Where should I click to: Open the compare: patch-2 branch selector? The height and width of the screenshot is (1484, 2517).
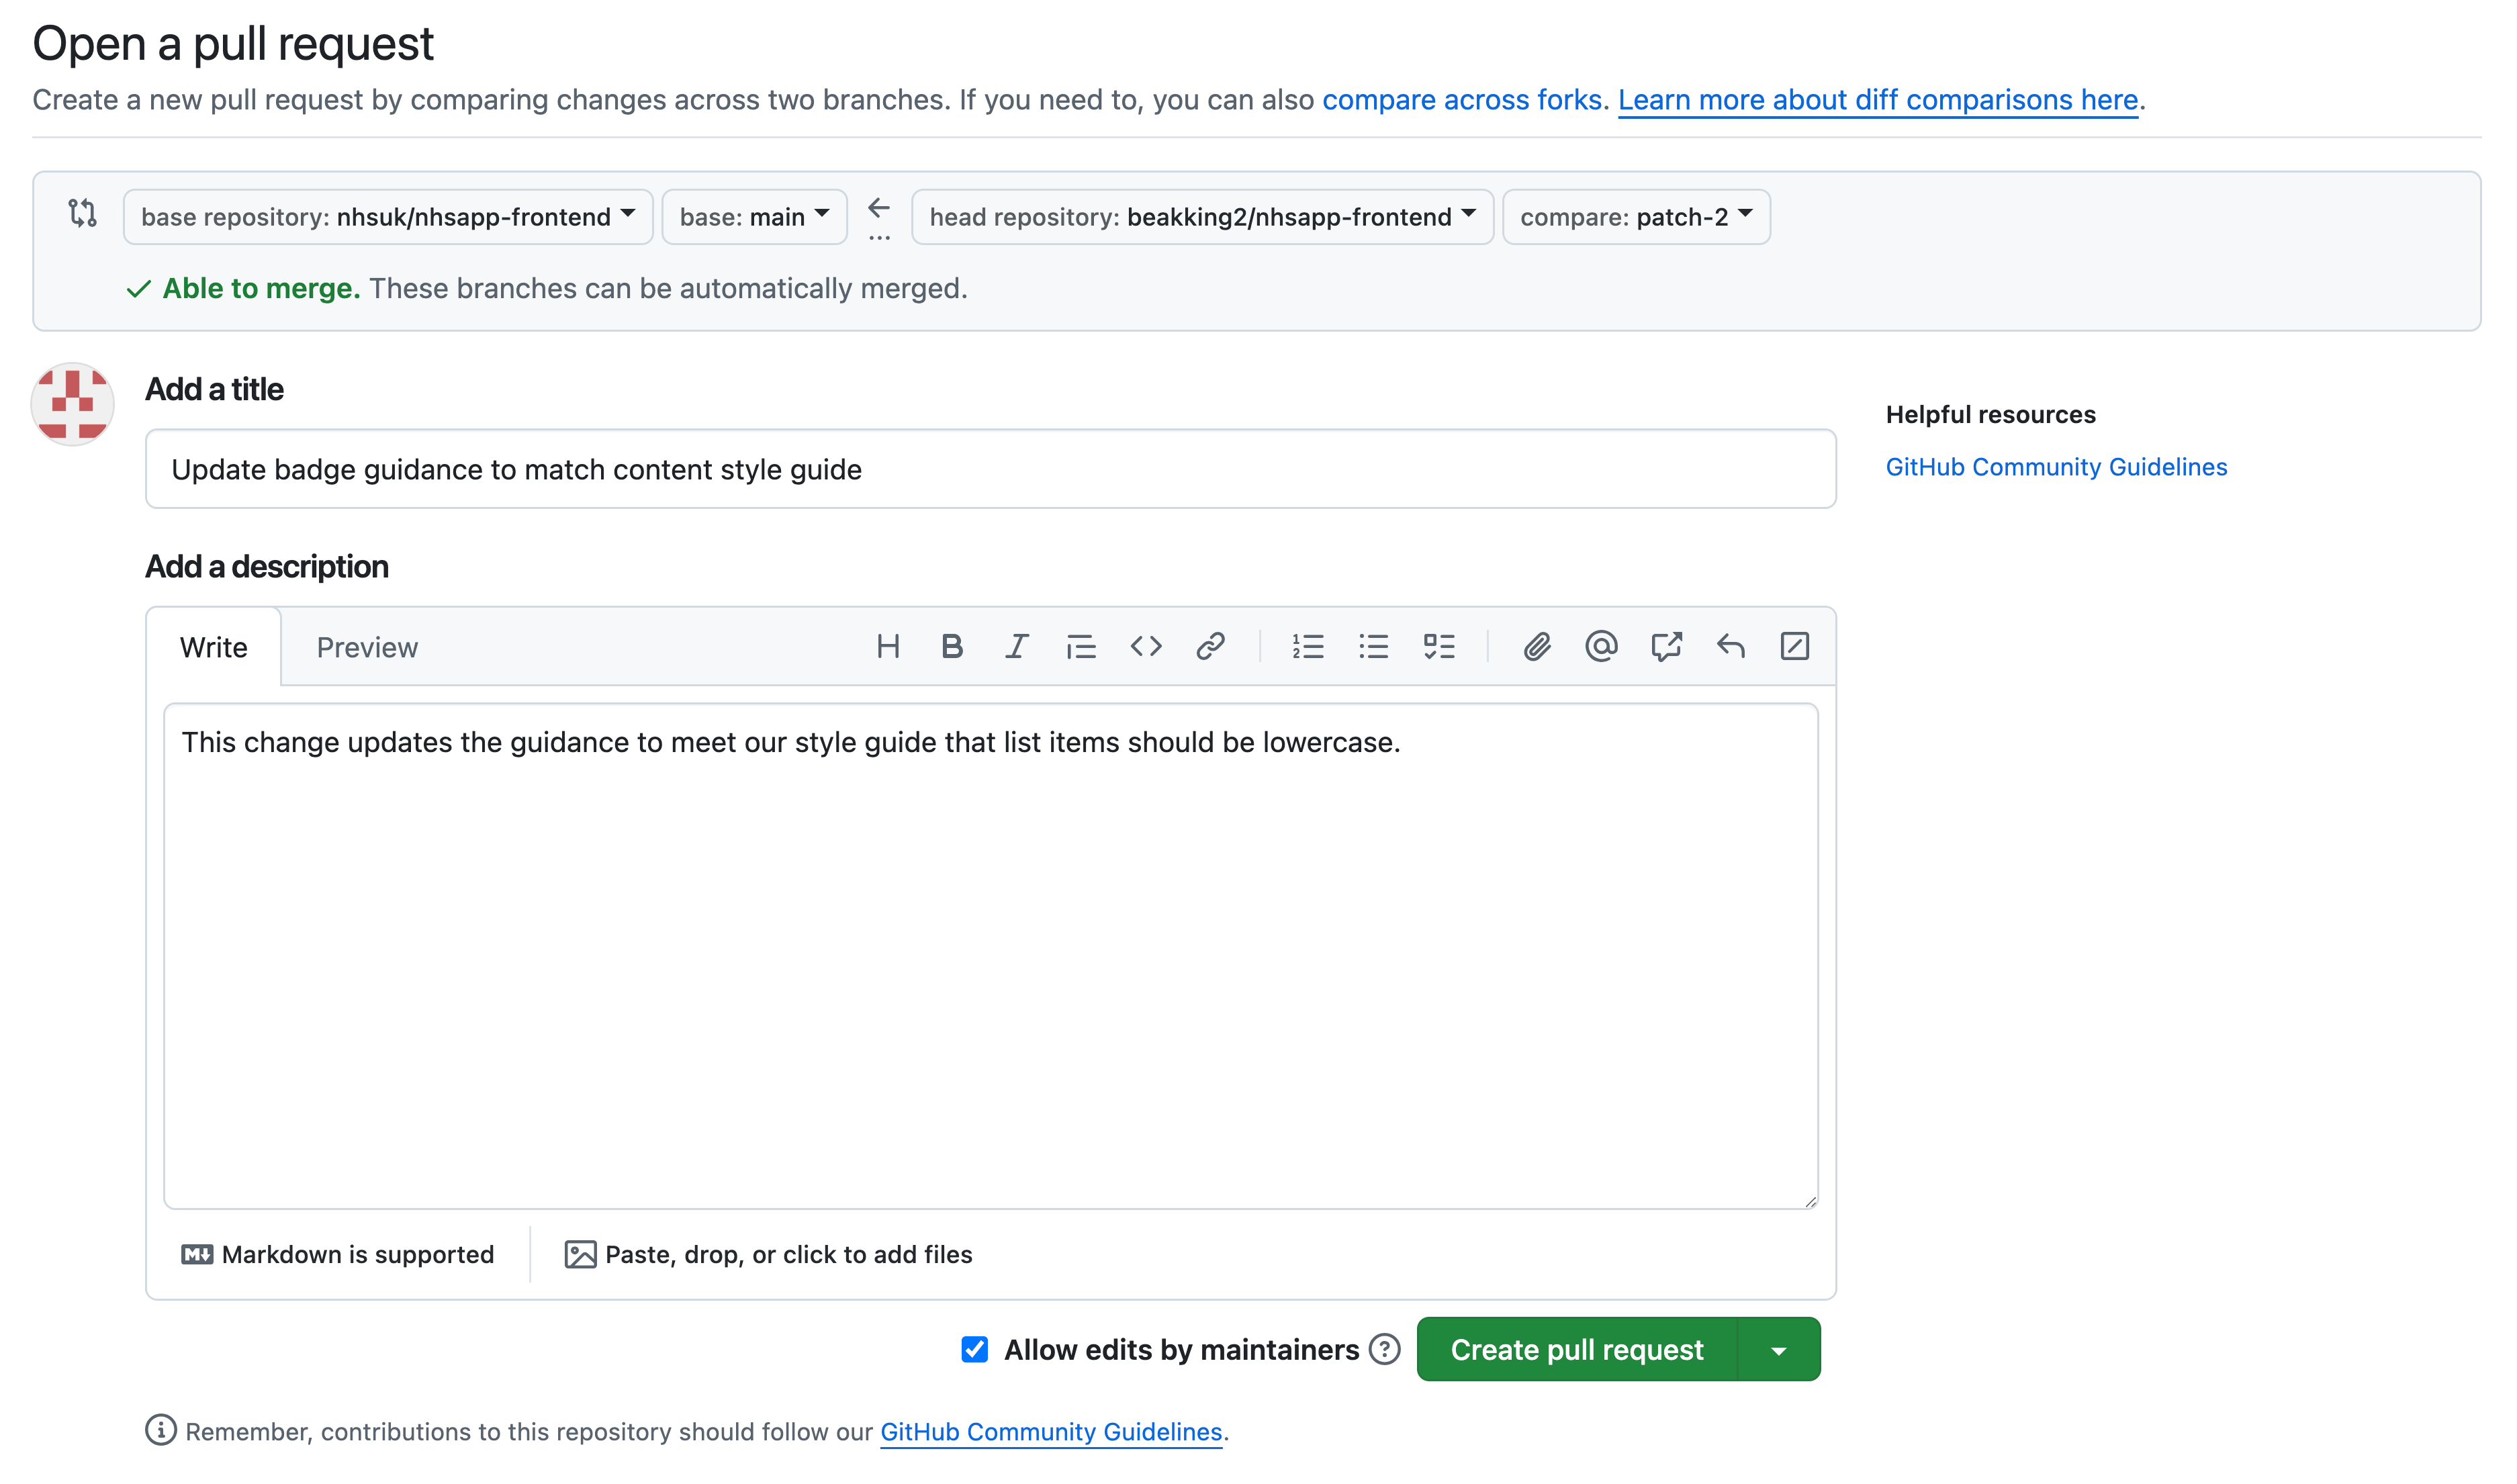[1636, 216]
